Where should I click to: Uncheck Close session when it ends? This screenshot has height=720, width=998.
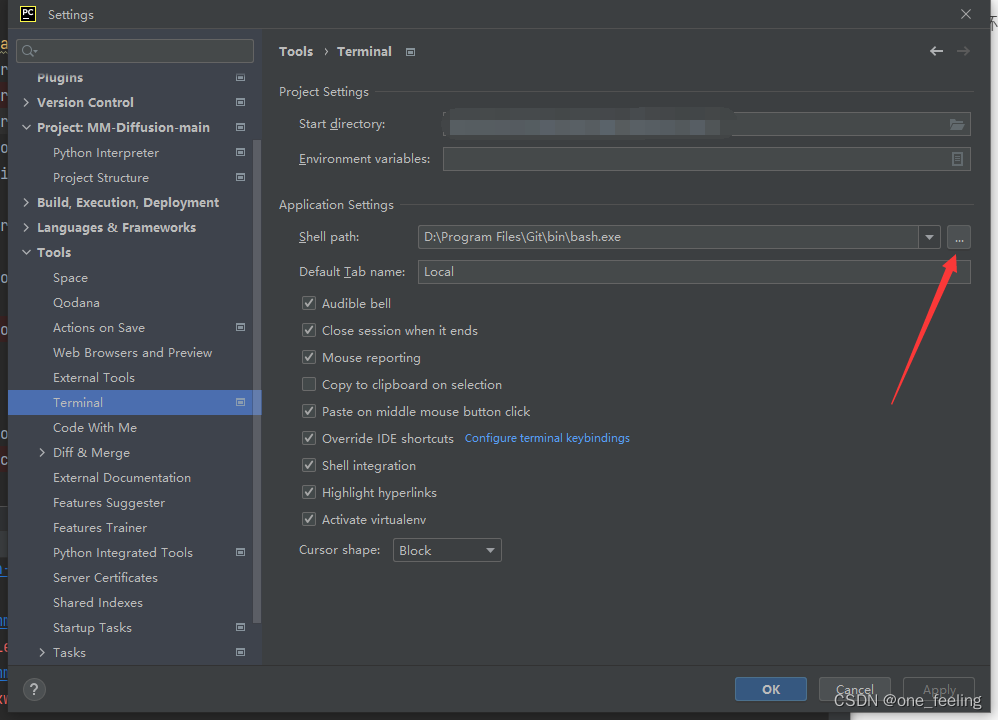[309, 330]
